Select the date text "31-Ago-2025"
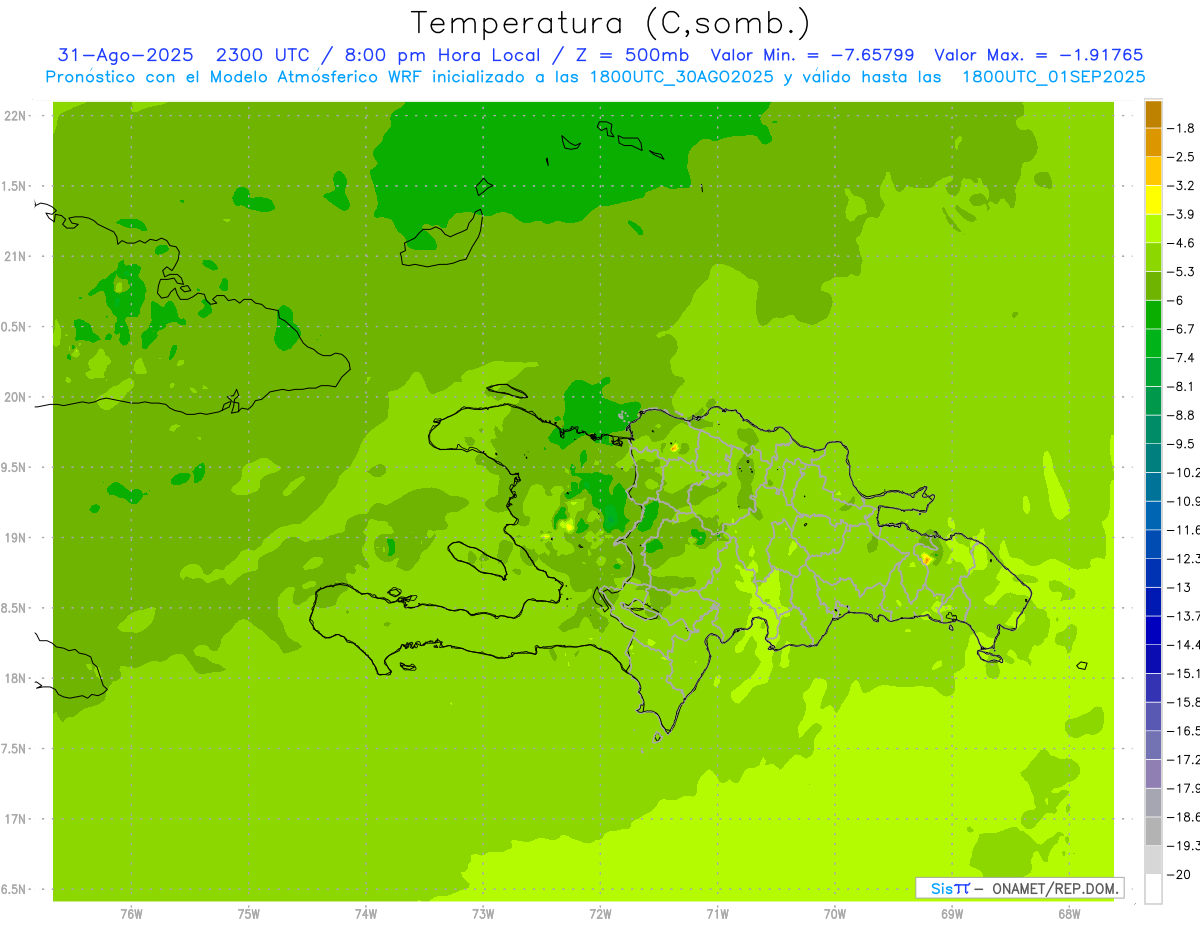 (x=126, y=55)
